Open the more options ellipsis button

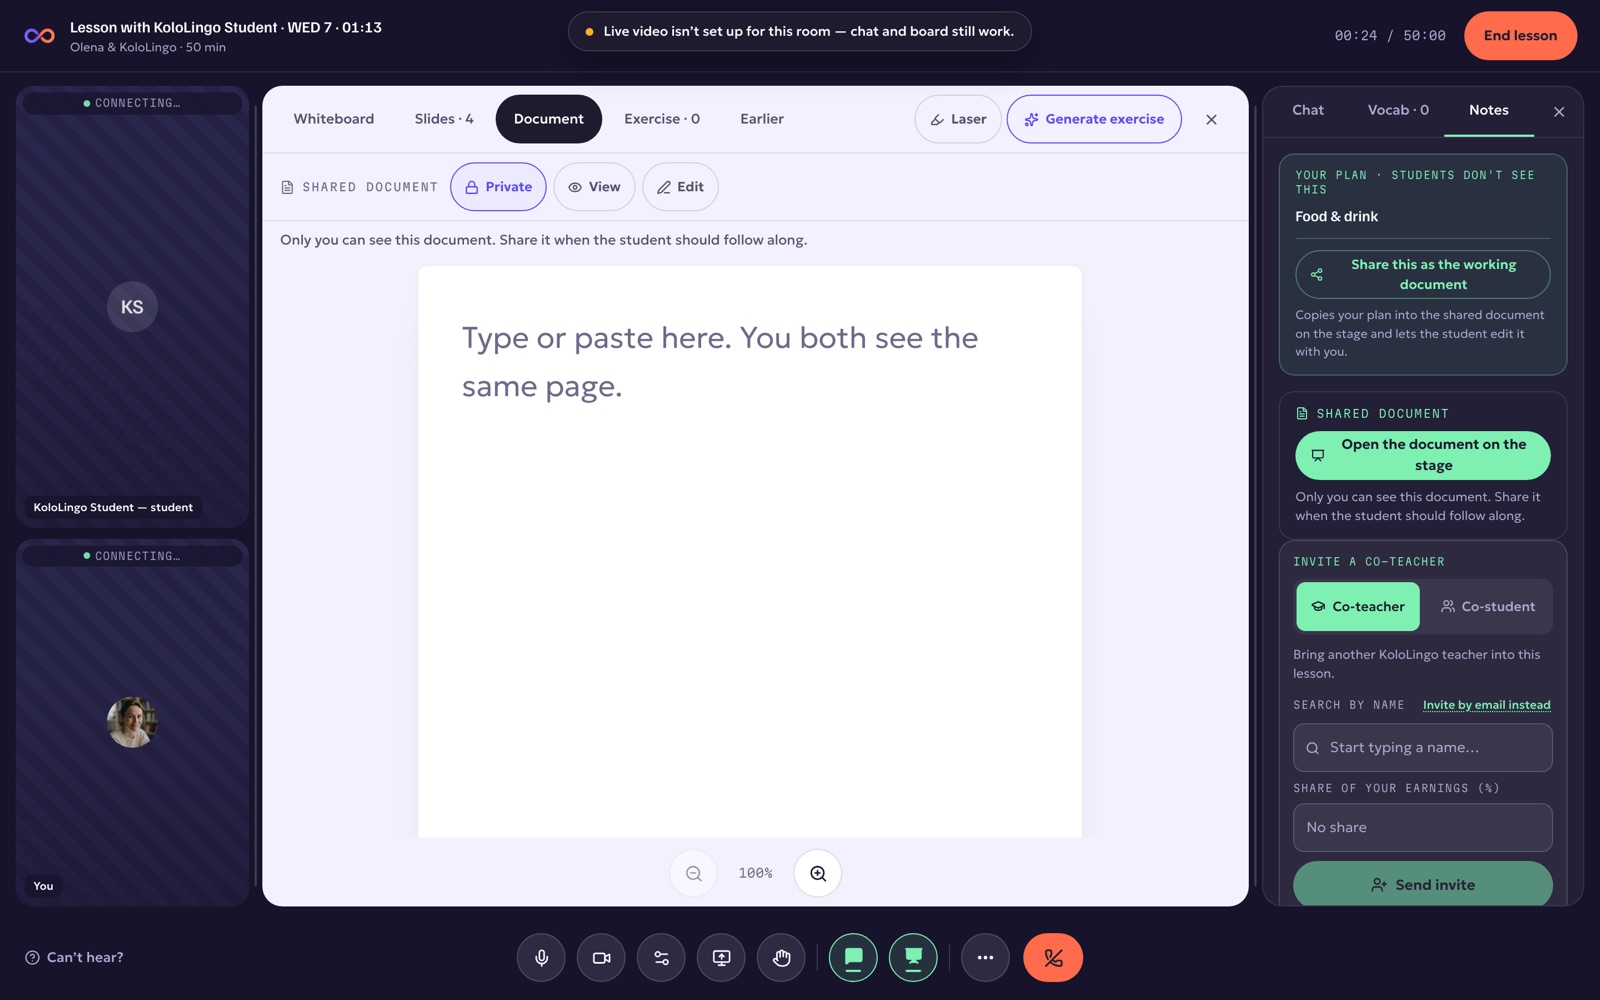coord(985,957)
